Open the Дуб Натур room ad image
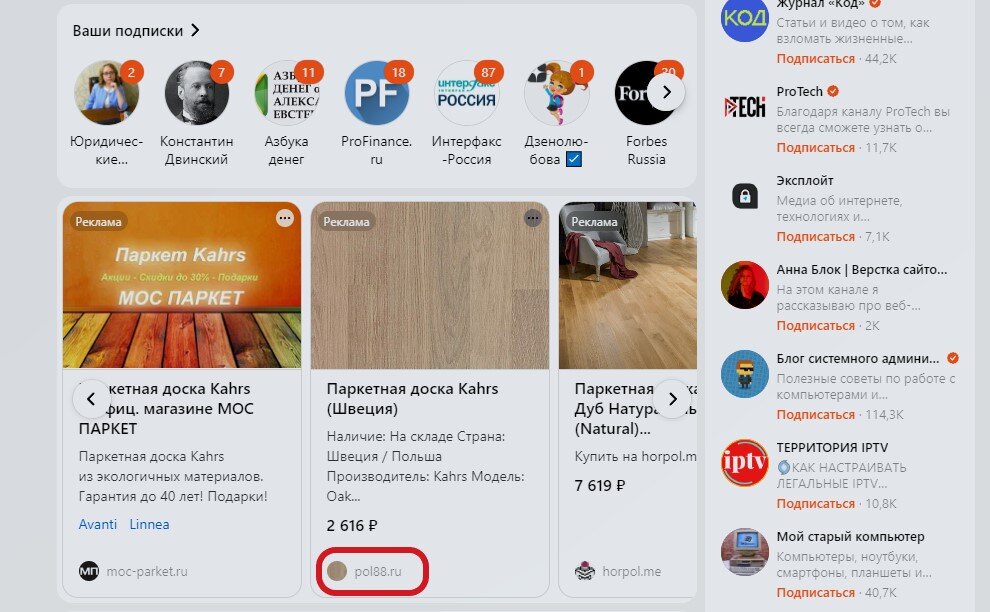The width and height of the screenshot is (990, 612). point(628,285)
